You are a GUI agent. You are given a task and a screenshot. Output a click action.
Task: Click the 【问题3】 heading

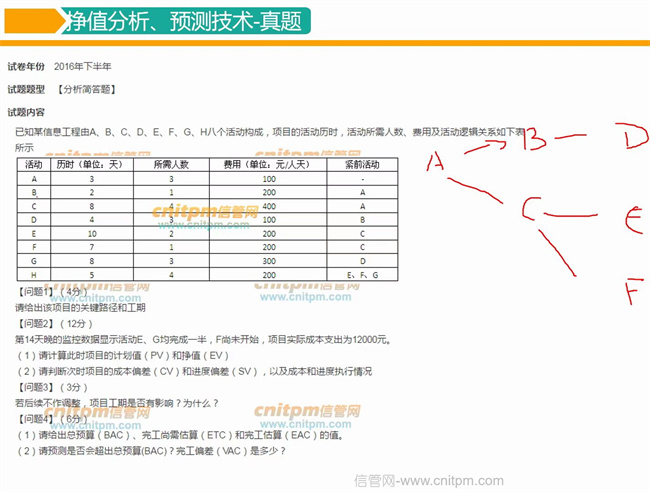point(36,387)
